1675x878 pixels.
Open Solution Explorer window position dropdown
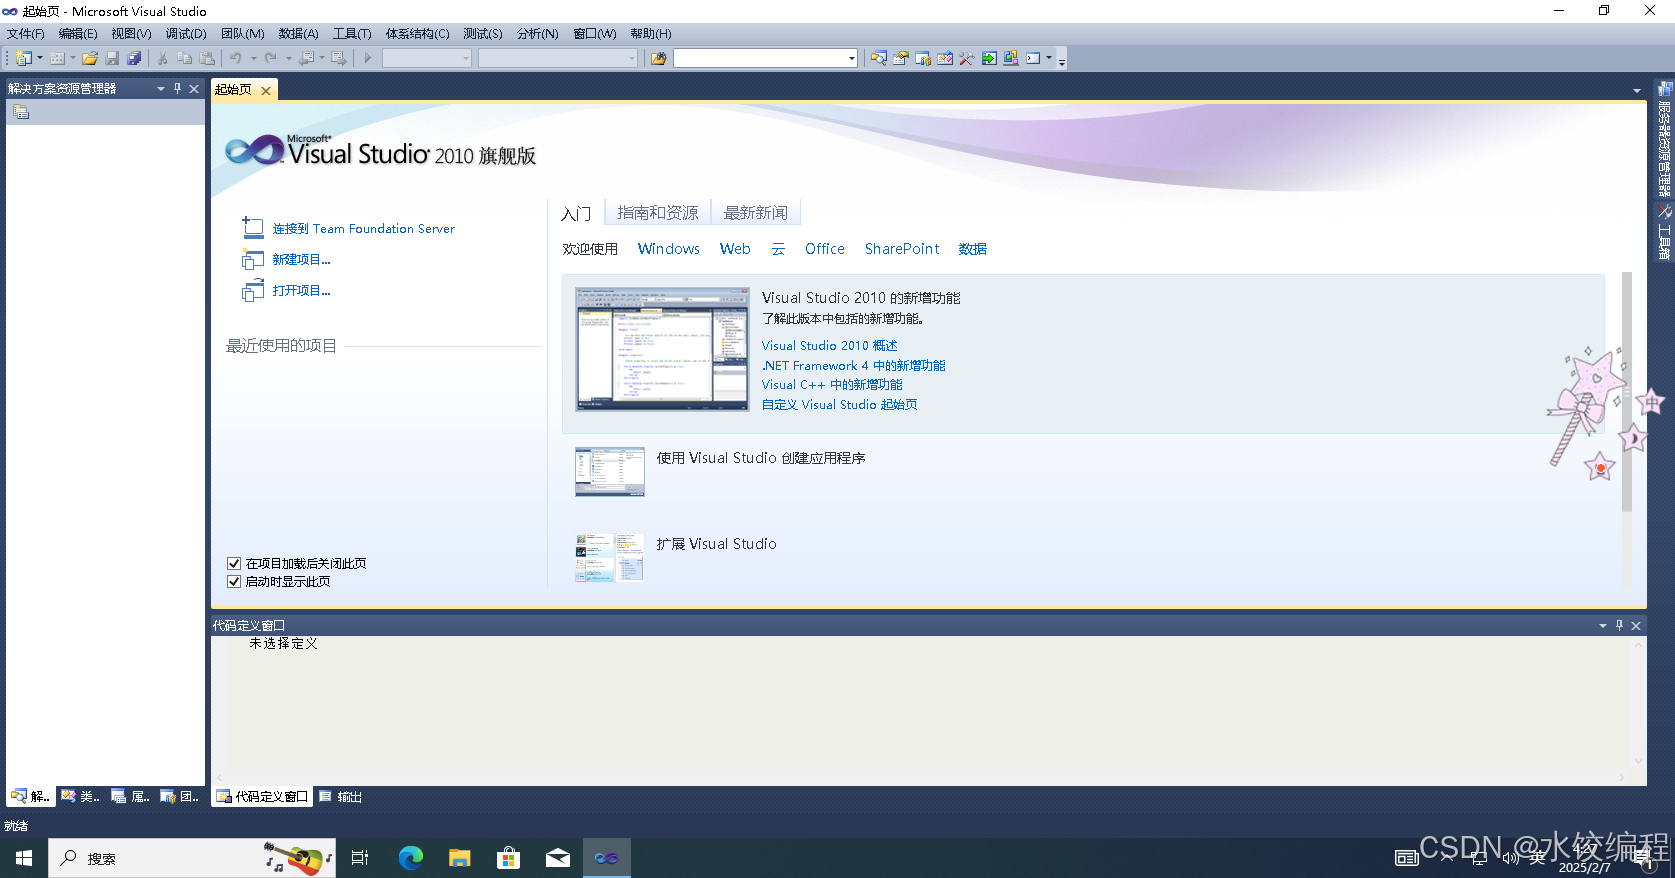160,88
